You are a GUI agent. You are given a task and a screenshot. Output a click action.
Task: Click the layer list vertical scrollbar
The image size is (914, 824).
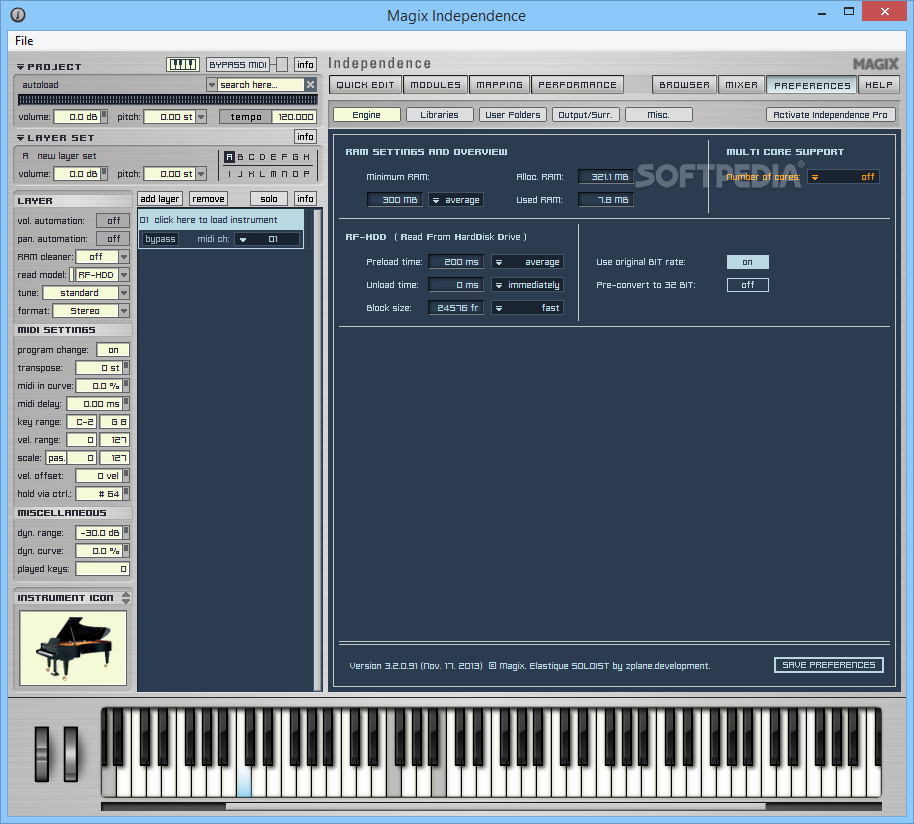tap(318, 450)
